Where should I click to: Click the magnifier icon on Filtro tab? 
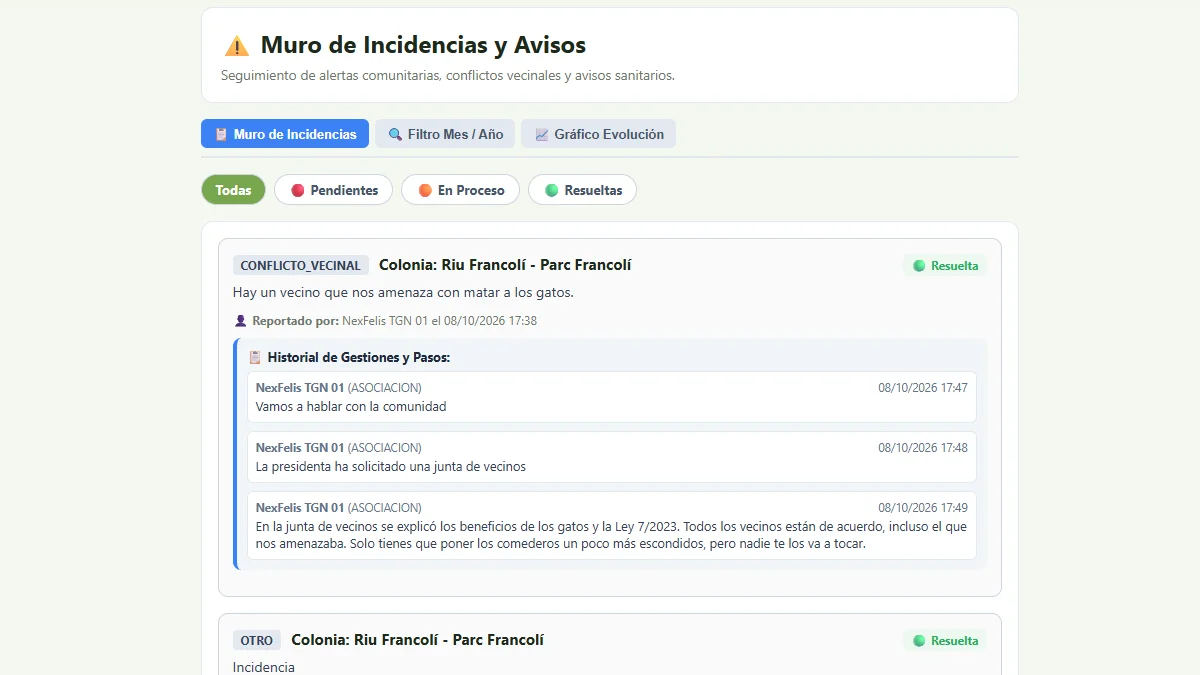click(395, 134)
